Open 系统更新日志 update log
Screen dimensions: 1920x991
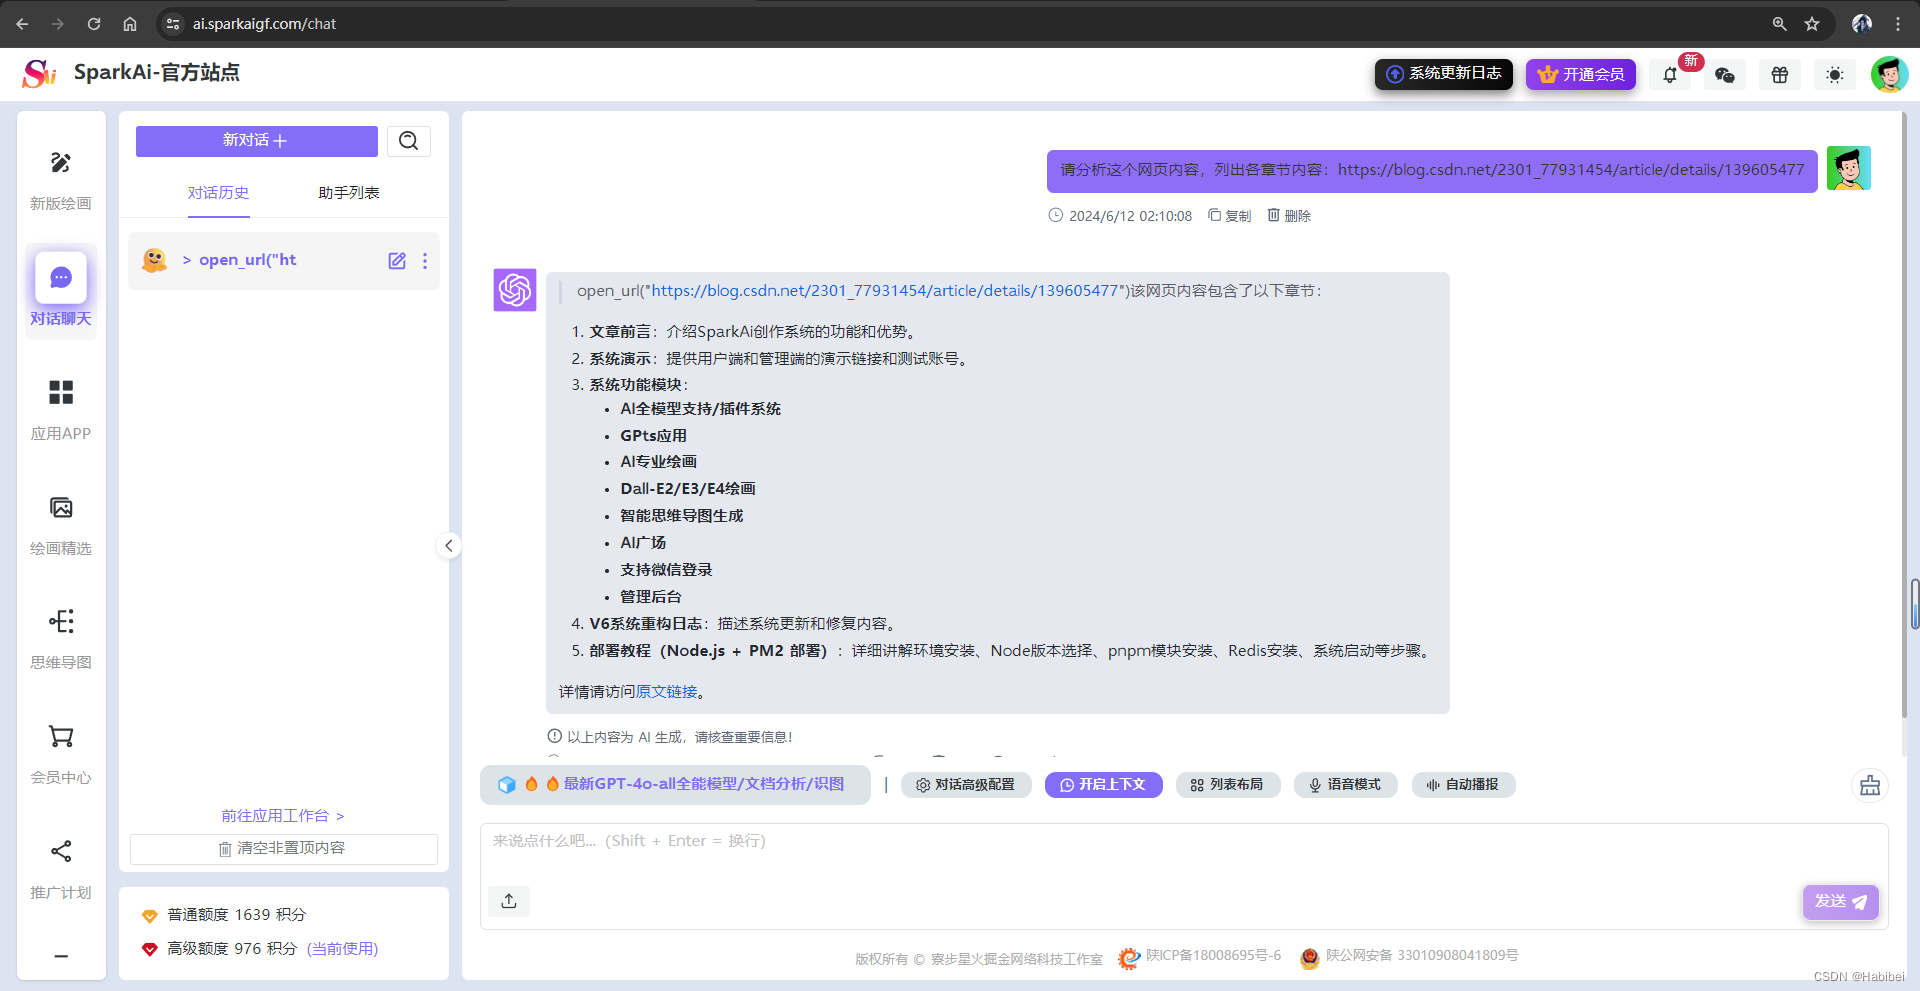click(1443, 74)
